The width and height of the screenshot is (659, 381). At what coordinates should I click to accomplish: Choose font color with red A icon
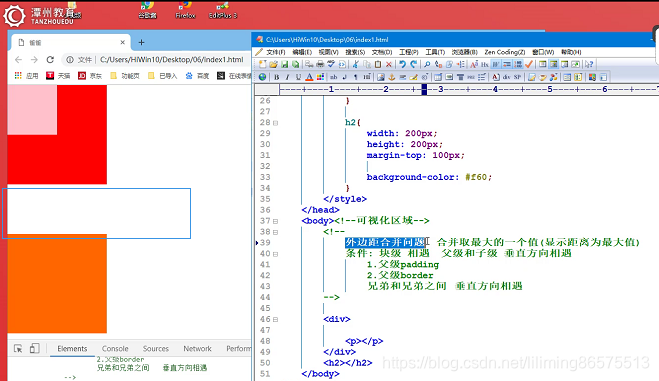[309, 77]
